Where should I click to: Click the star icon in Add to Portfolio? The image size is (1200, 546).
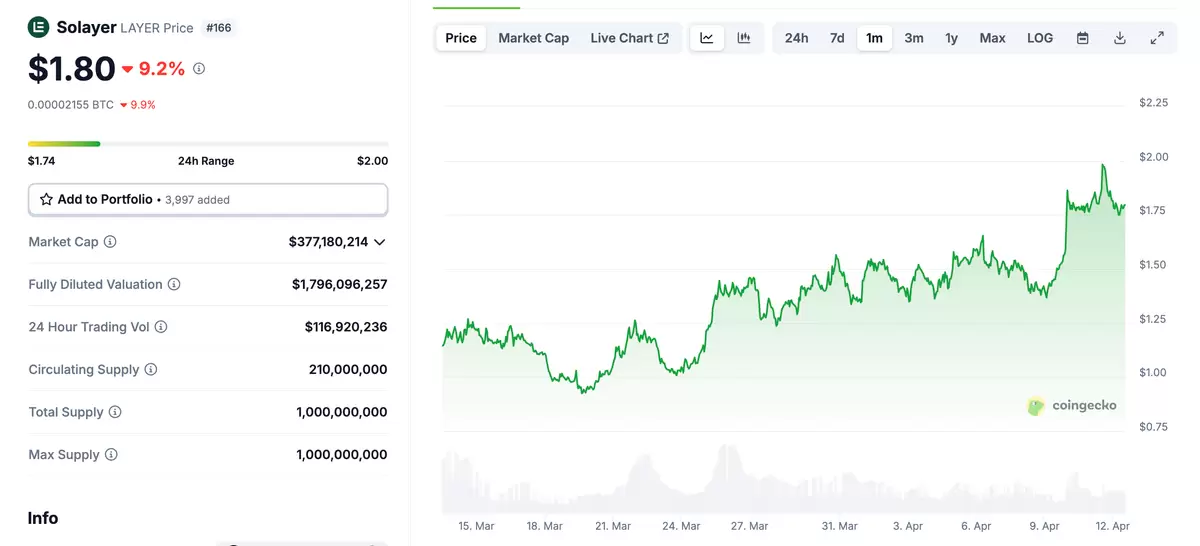tap(46, 199)
